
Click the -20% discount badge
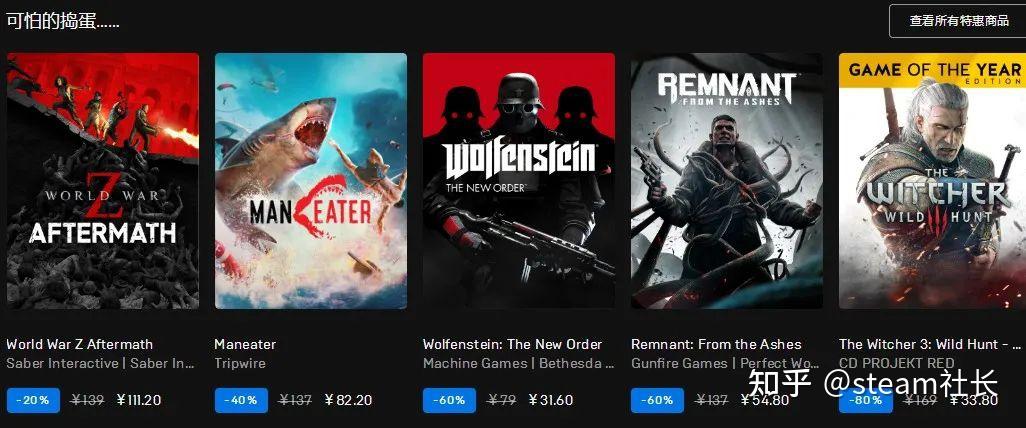(33, 400)
